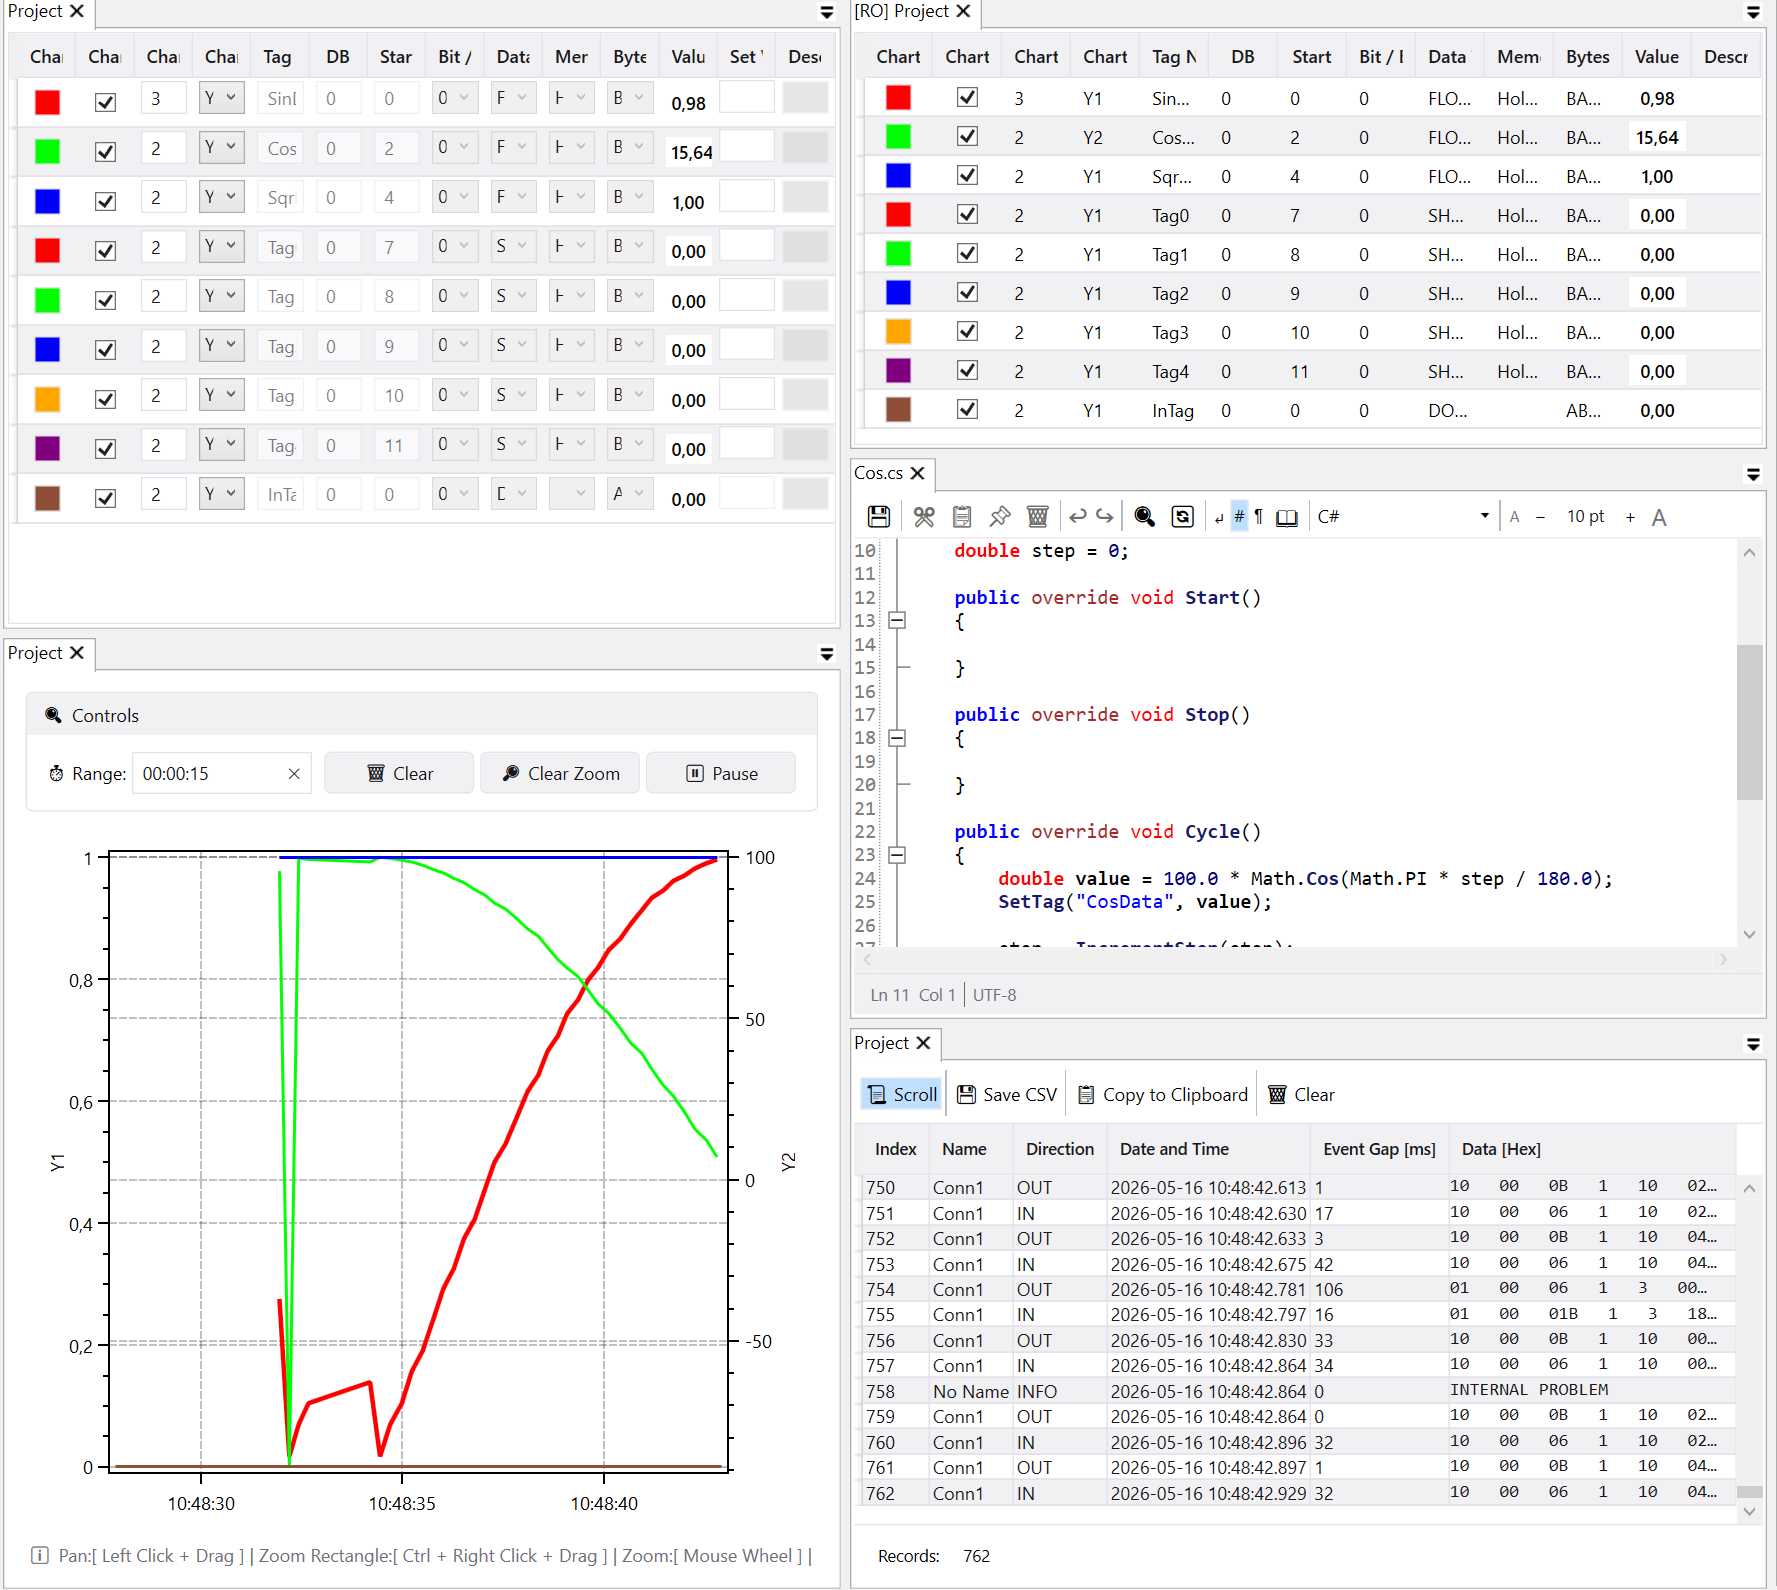Screen dimensions: 1777x1590
Task: Click the Paste pin icon in editor toolbar
Action: pos(1000,516)
